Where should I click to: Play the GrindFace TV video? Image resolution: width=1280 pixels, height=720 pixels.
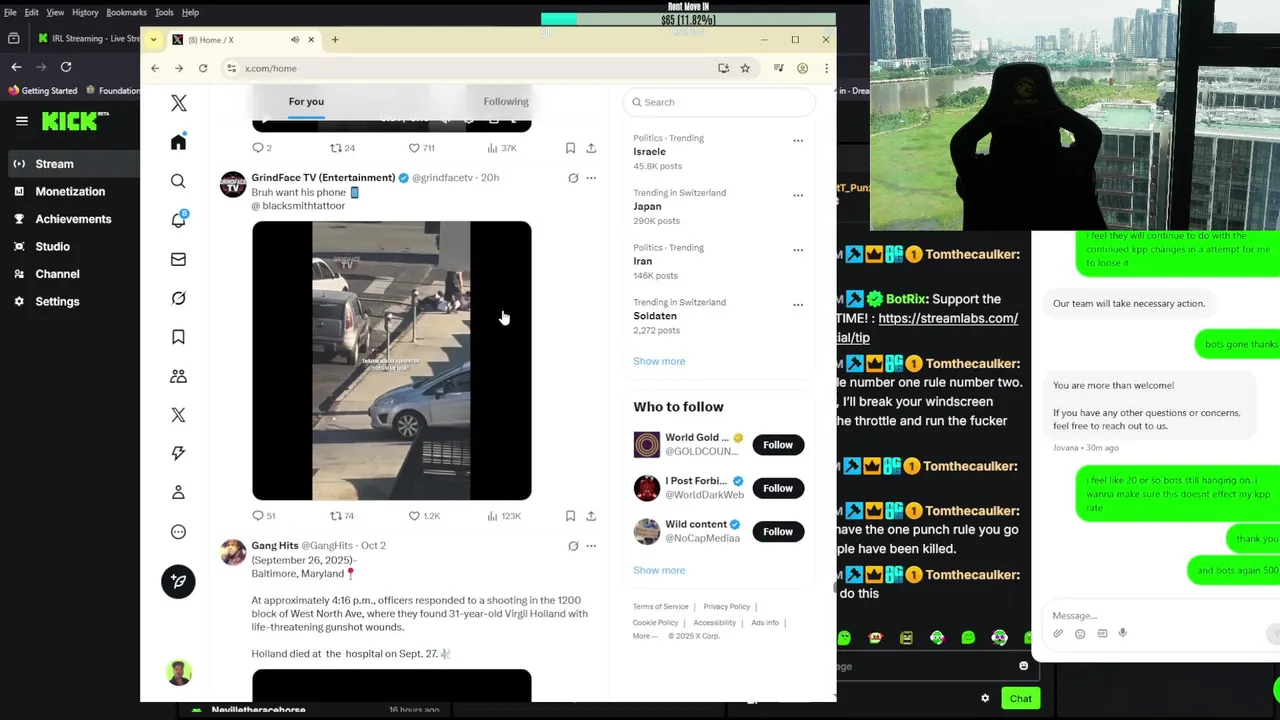click(x=392, y=360)
